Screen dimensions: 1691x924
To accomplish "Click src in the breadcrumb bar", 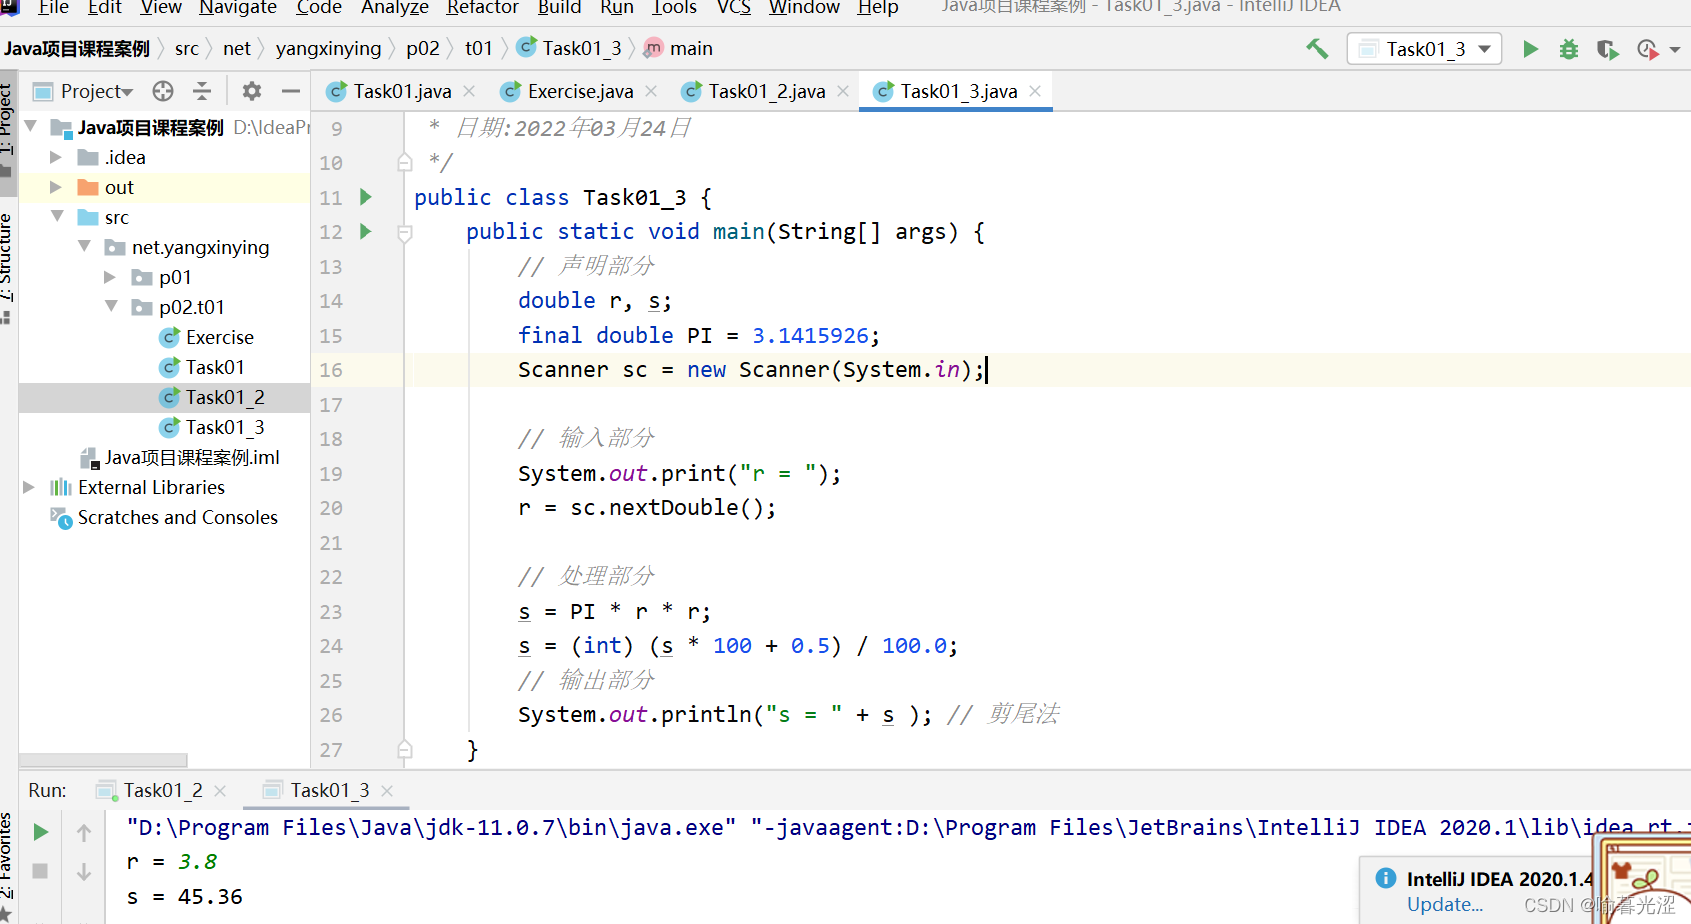I will click(x=186, y=48).
